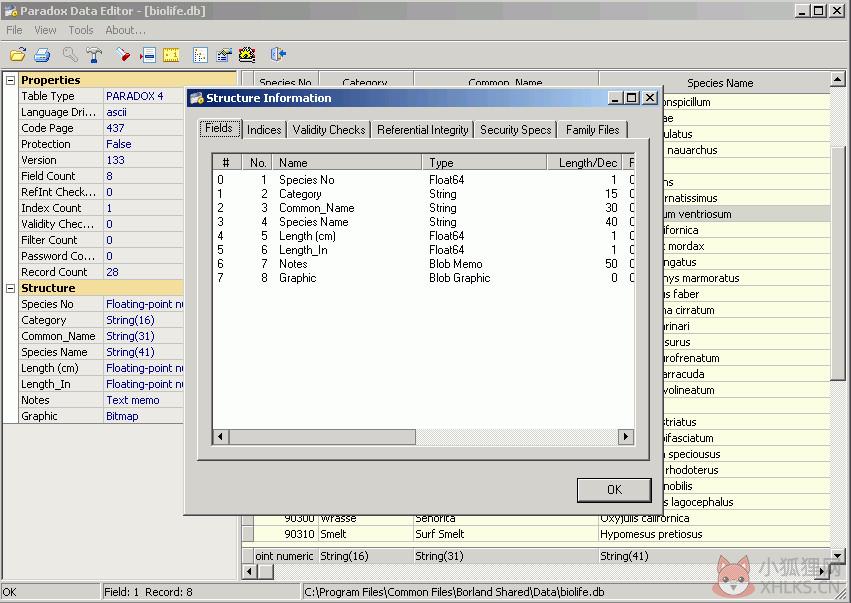Switch to the Referential Integrity tab
This screenshot has height=603, width=851.
(423, 130)
